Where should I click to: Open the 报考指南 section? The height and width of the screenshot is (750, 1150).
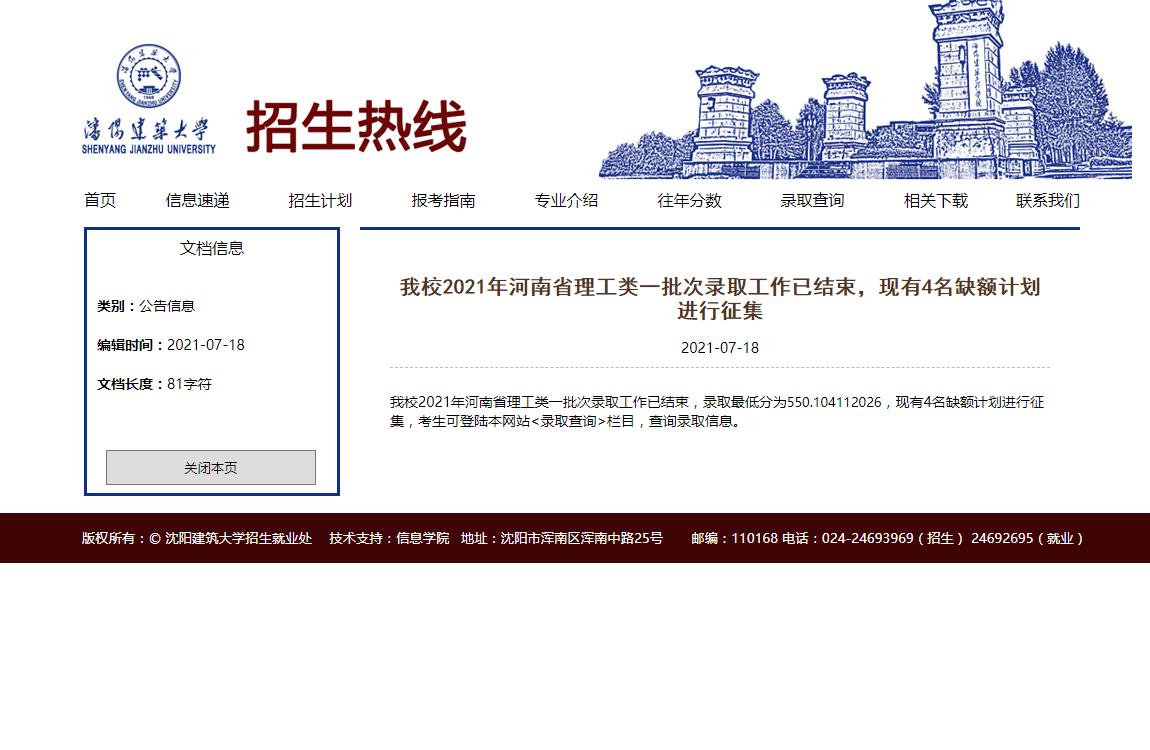443,201
